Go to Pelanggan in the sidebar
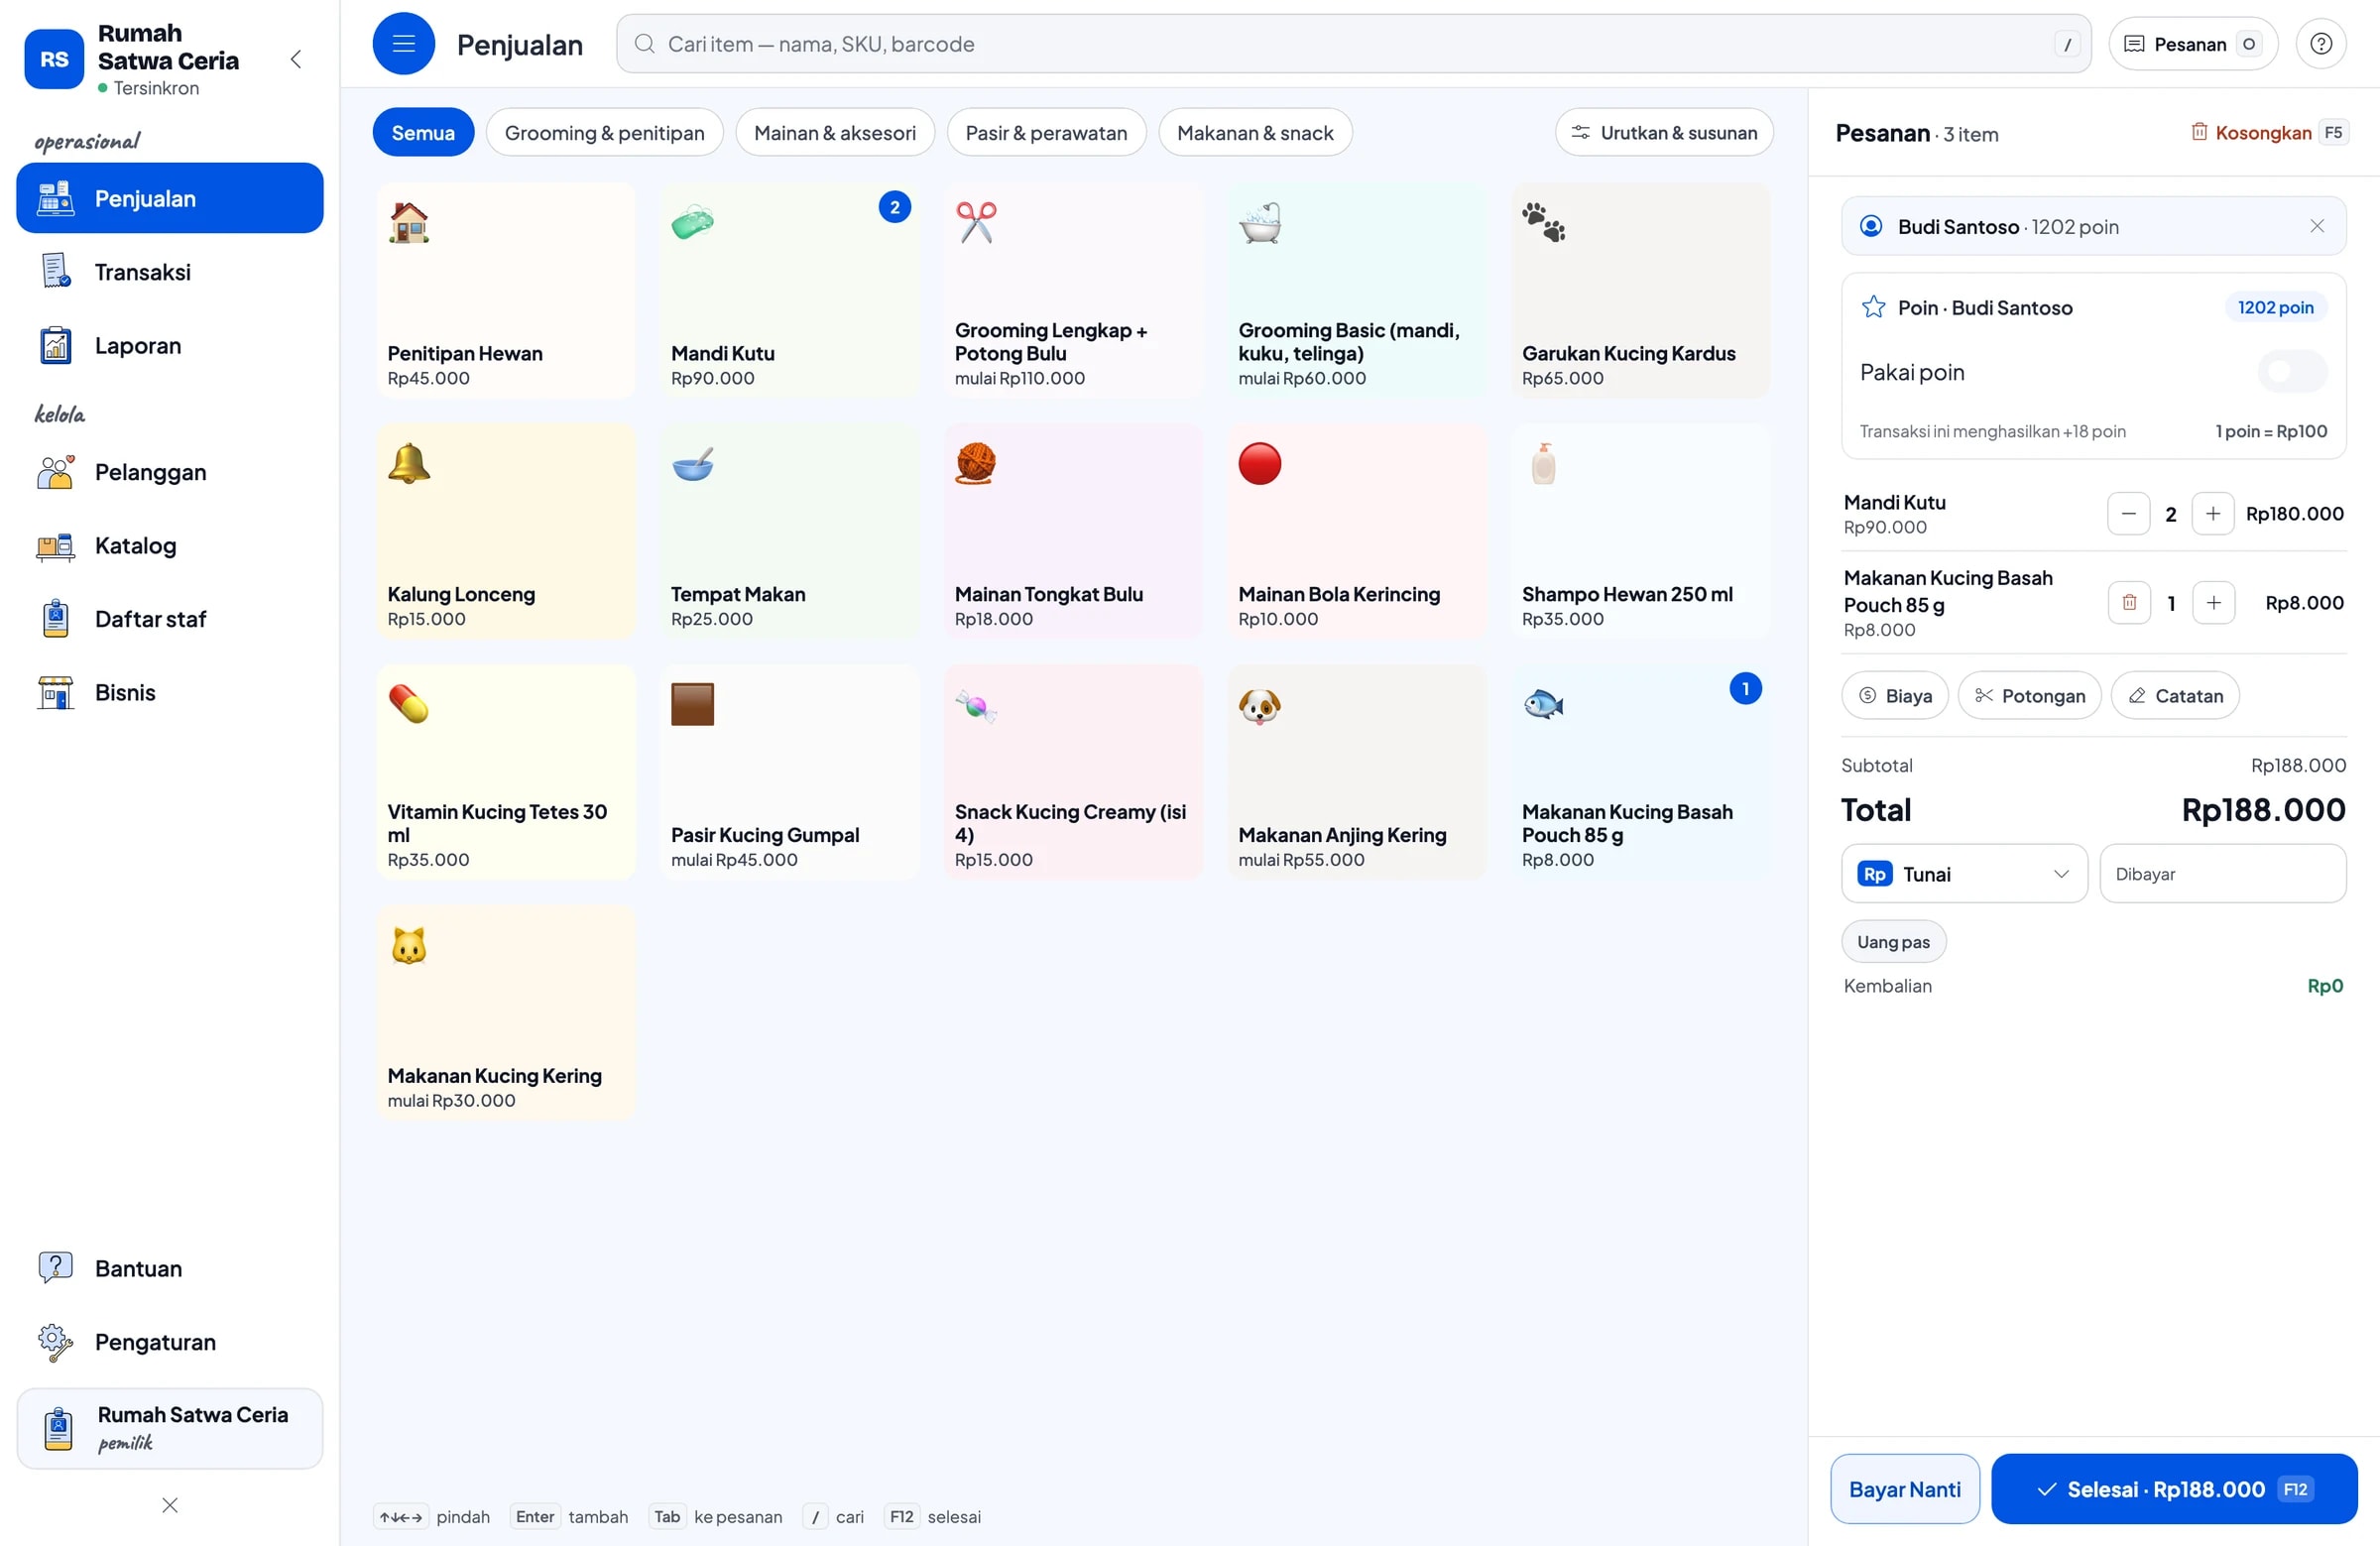This screenshot has height=1546, width=2380. click(170, 472)
